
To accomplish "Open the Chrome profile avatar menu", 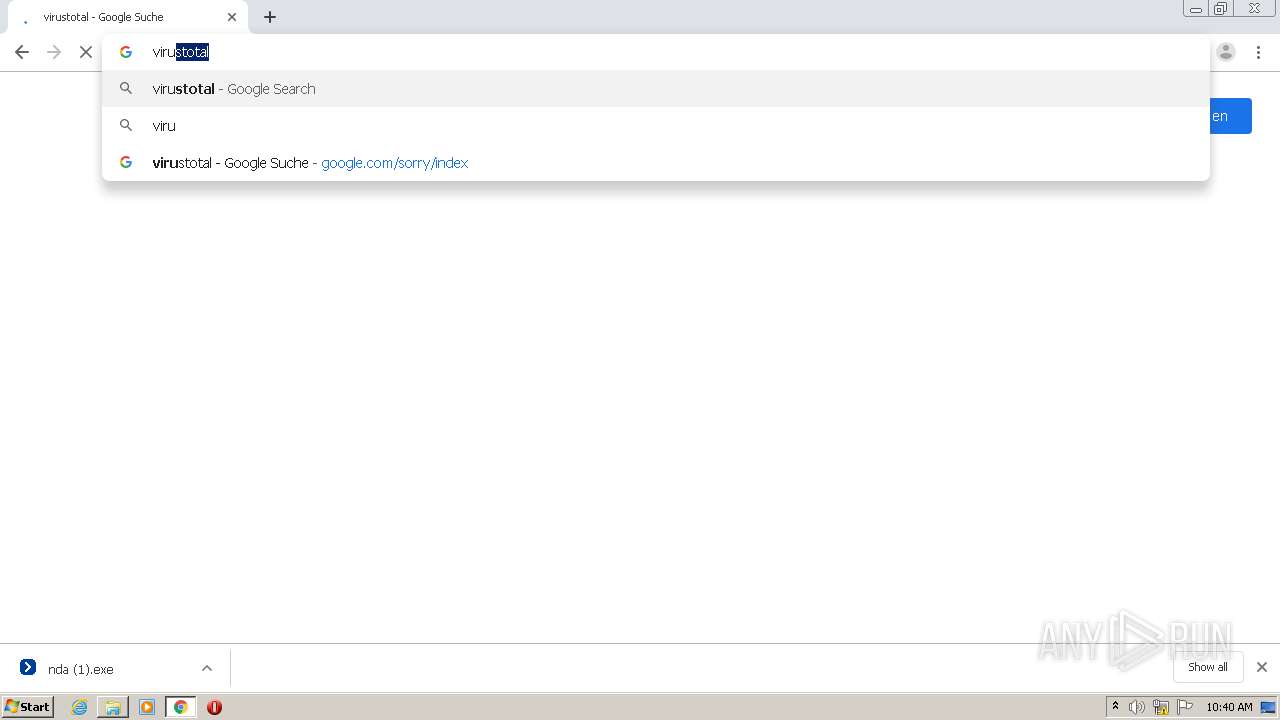I will click(x=1226, y=52).
